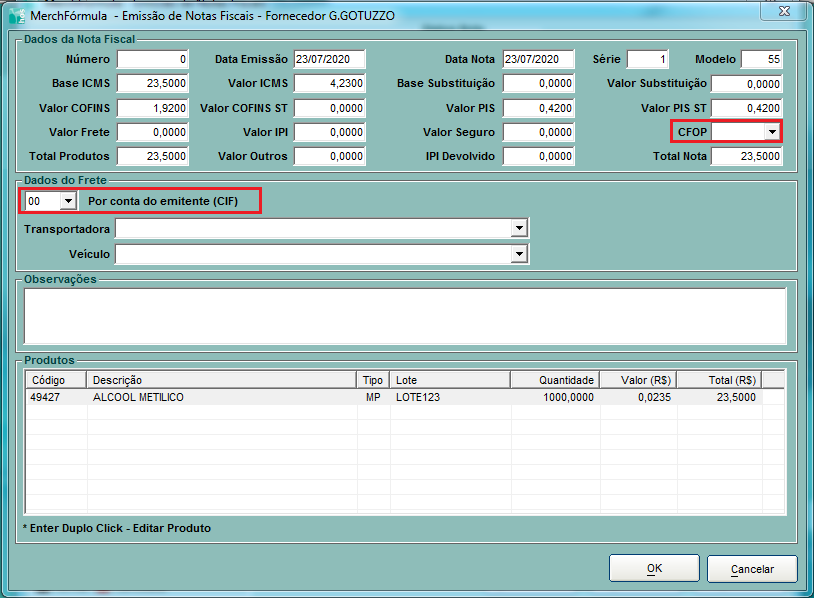This screenshot has height=598, width=814.
Task: Click the Descrição column header
Action: click(x=221, y=380)
